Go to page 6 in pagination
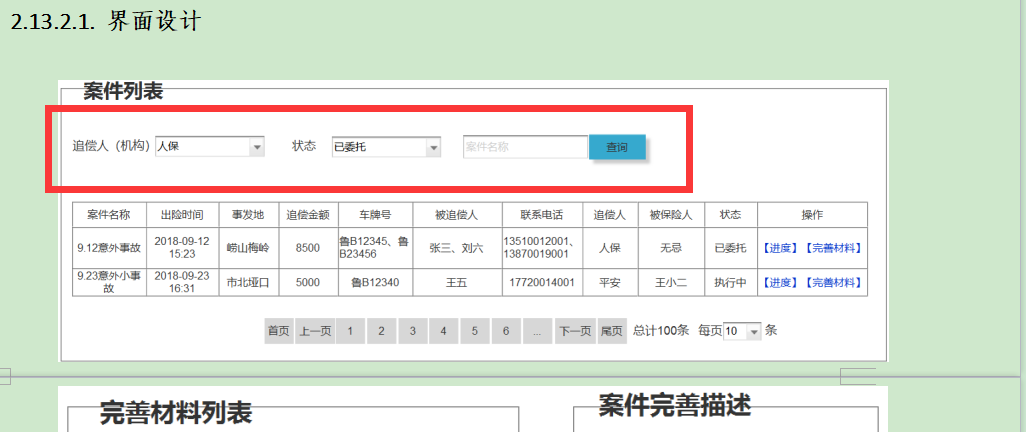The image size is (1026, 432). pyautogui.click(x=506, y=331)
